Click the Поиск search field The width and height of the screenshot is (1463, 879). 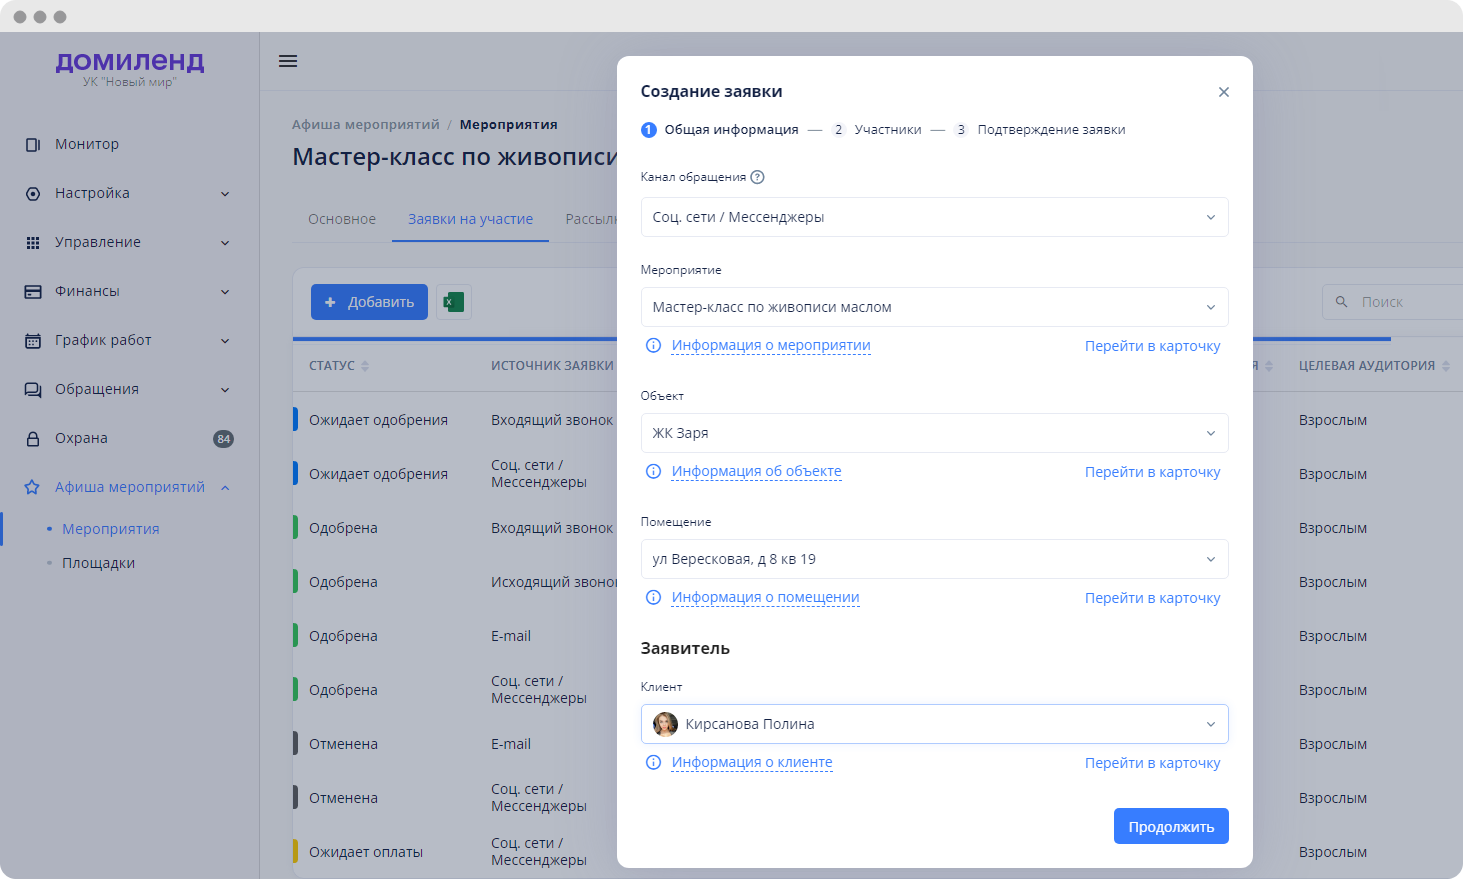(1392, 302)
